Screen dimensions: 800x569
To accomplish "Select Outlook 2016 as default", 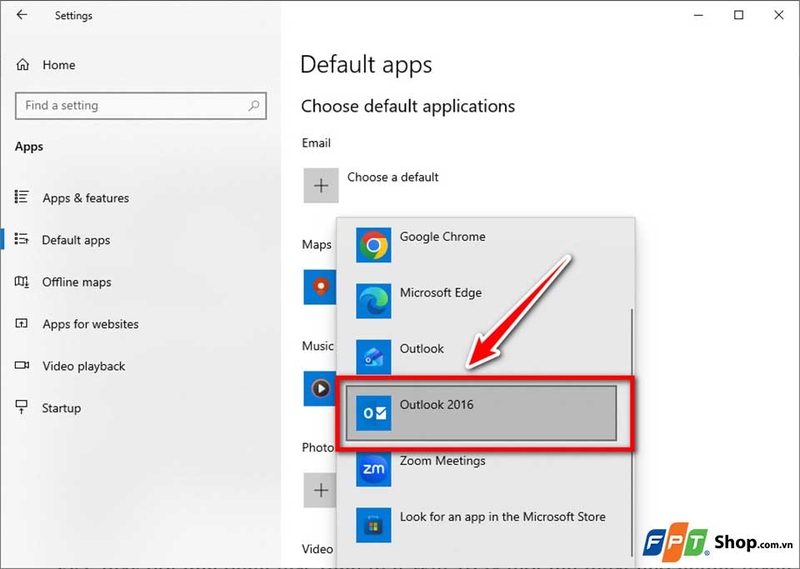I will pos(481,413).
